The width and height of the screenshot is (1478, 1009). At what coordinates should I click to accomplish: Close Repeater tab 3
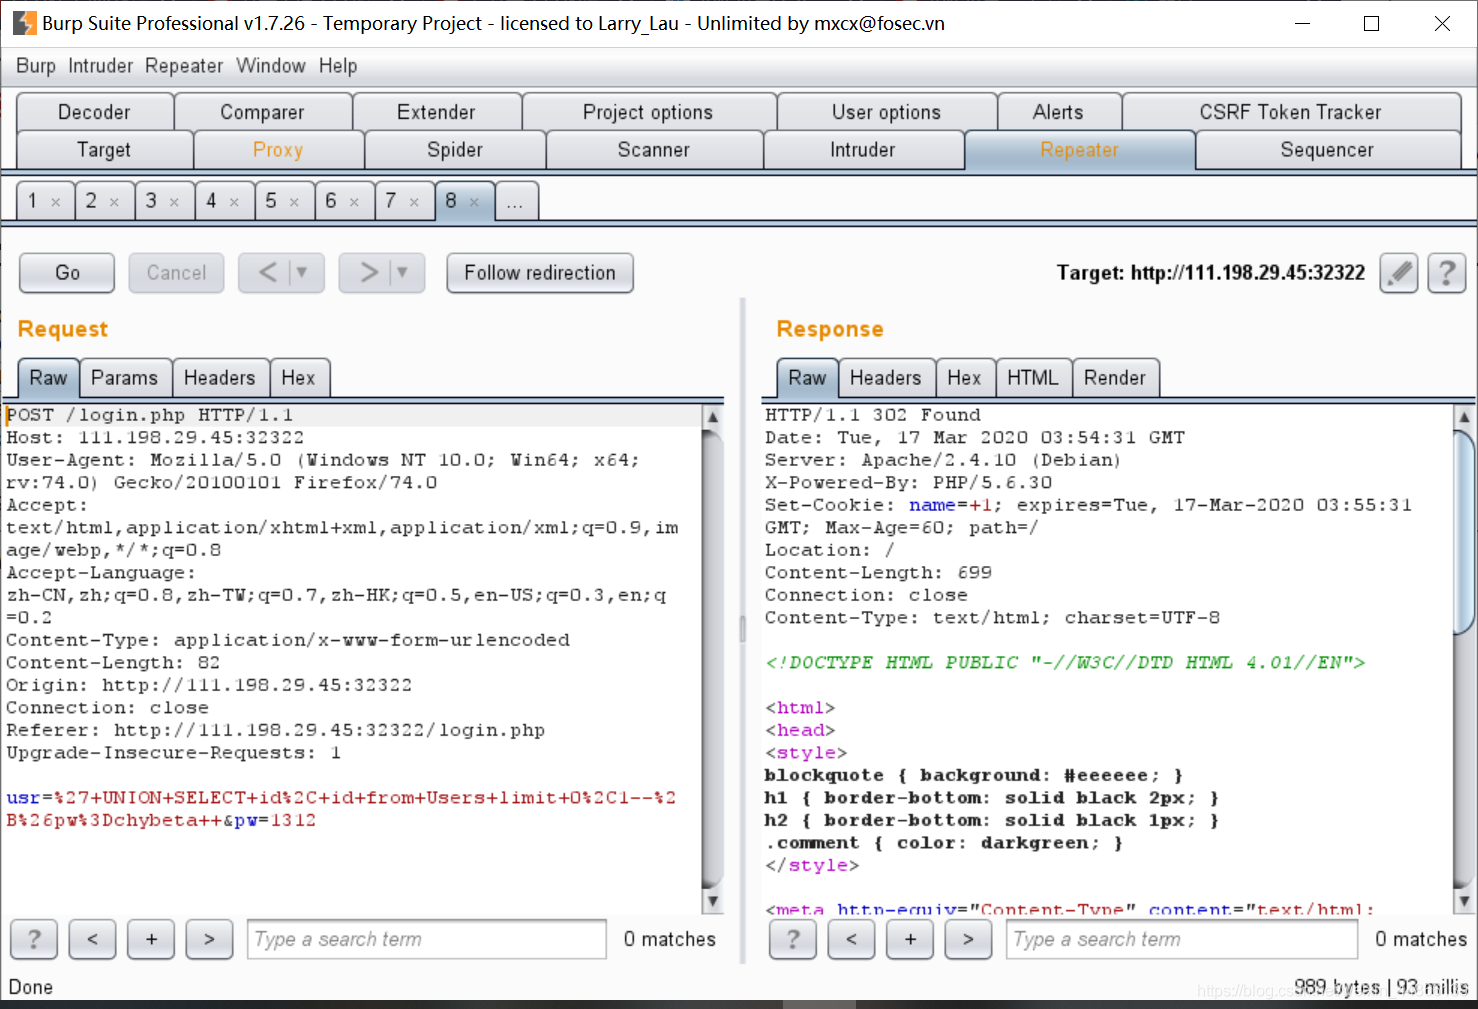175,202
